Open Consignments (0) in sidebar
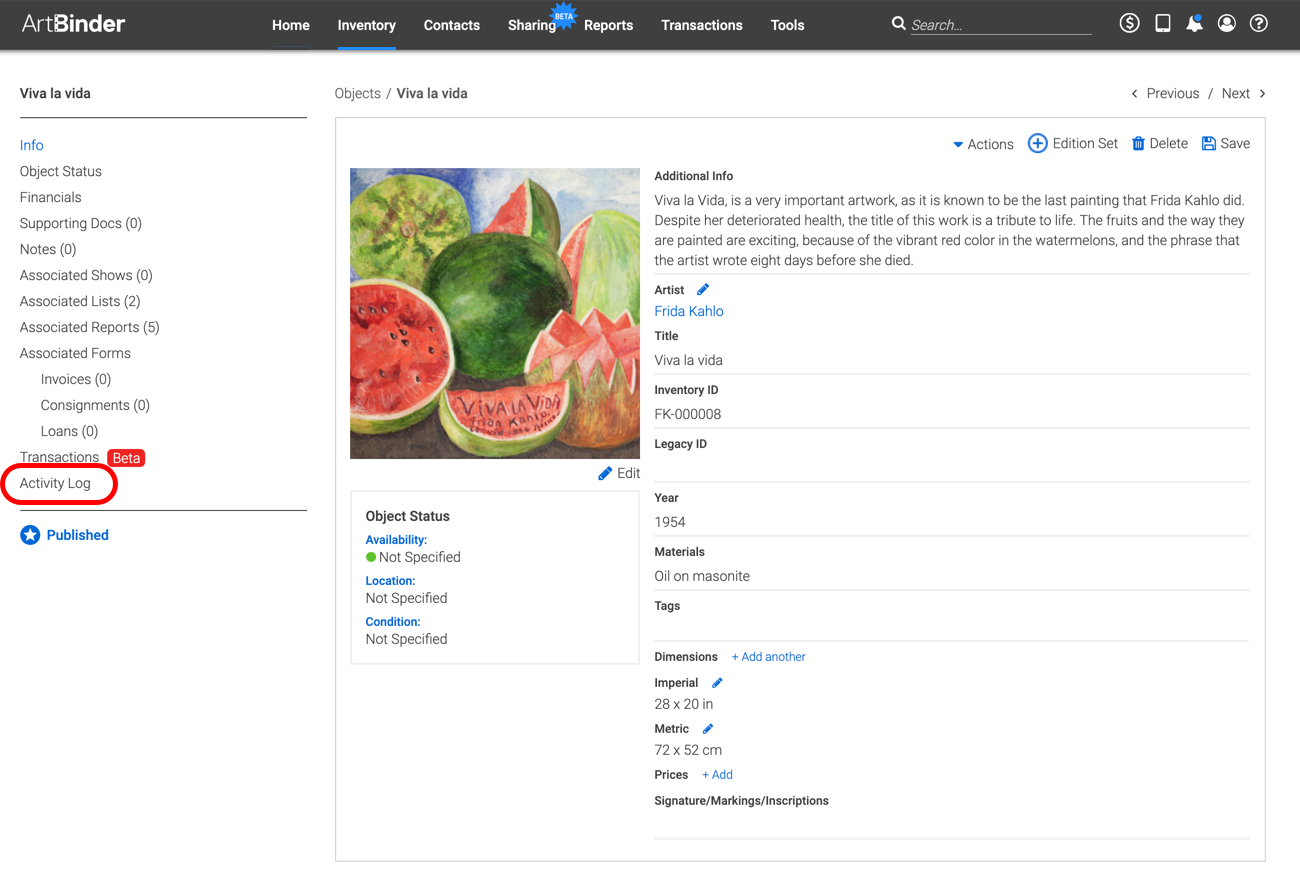 pos(95,405)
